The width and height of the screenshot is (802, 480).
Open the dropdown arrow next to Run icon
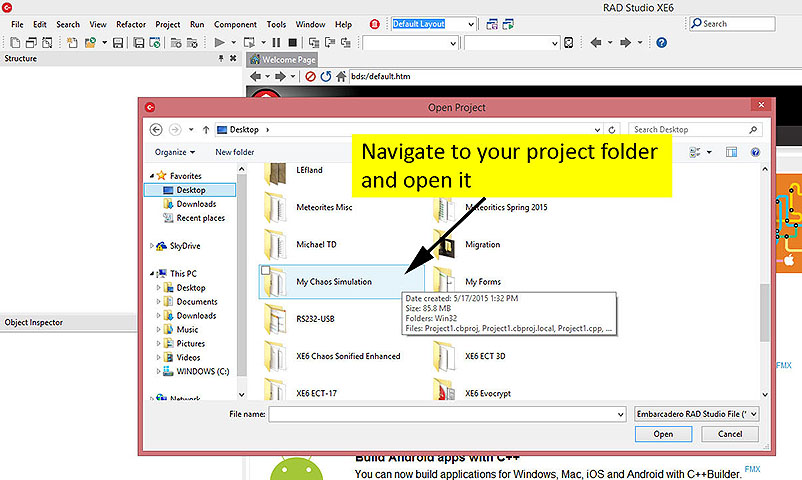(x=233, y=42)
